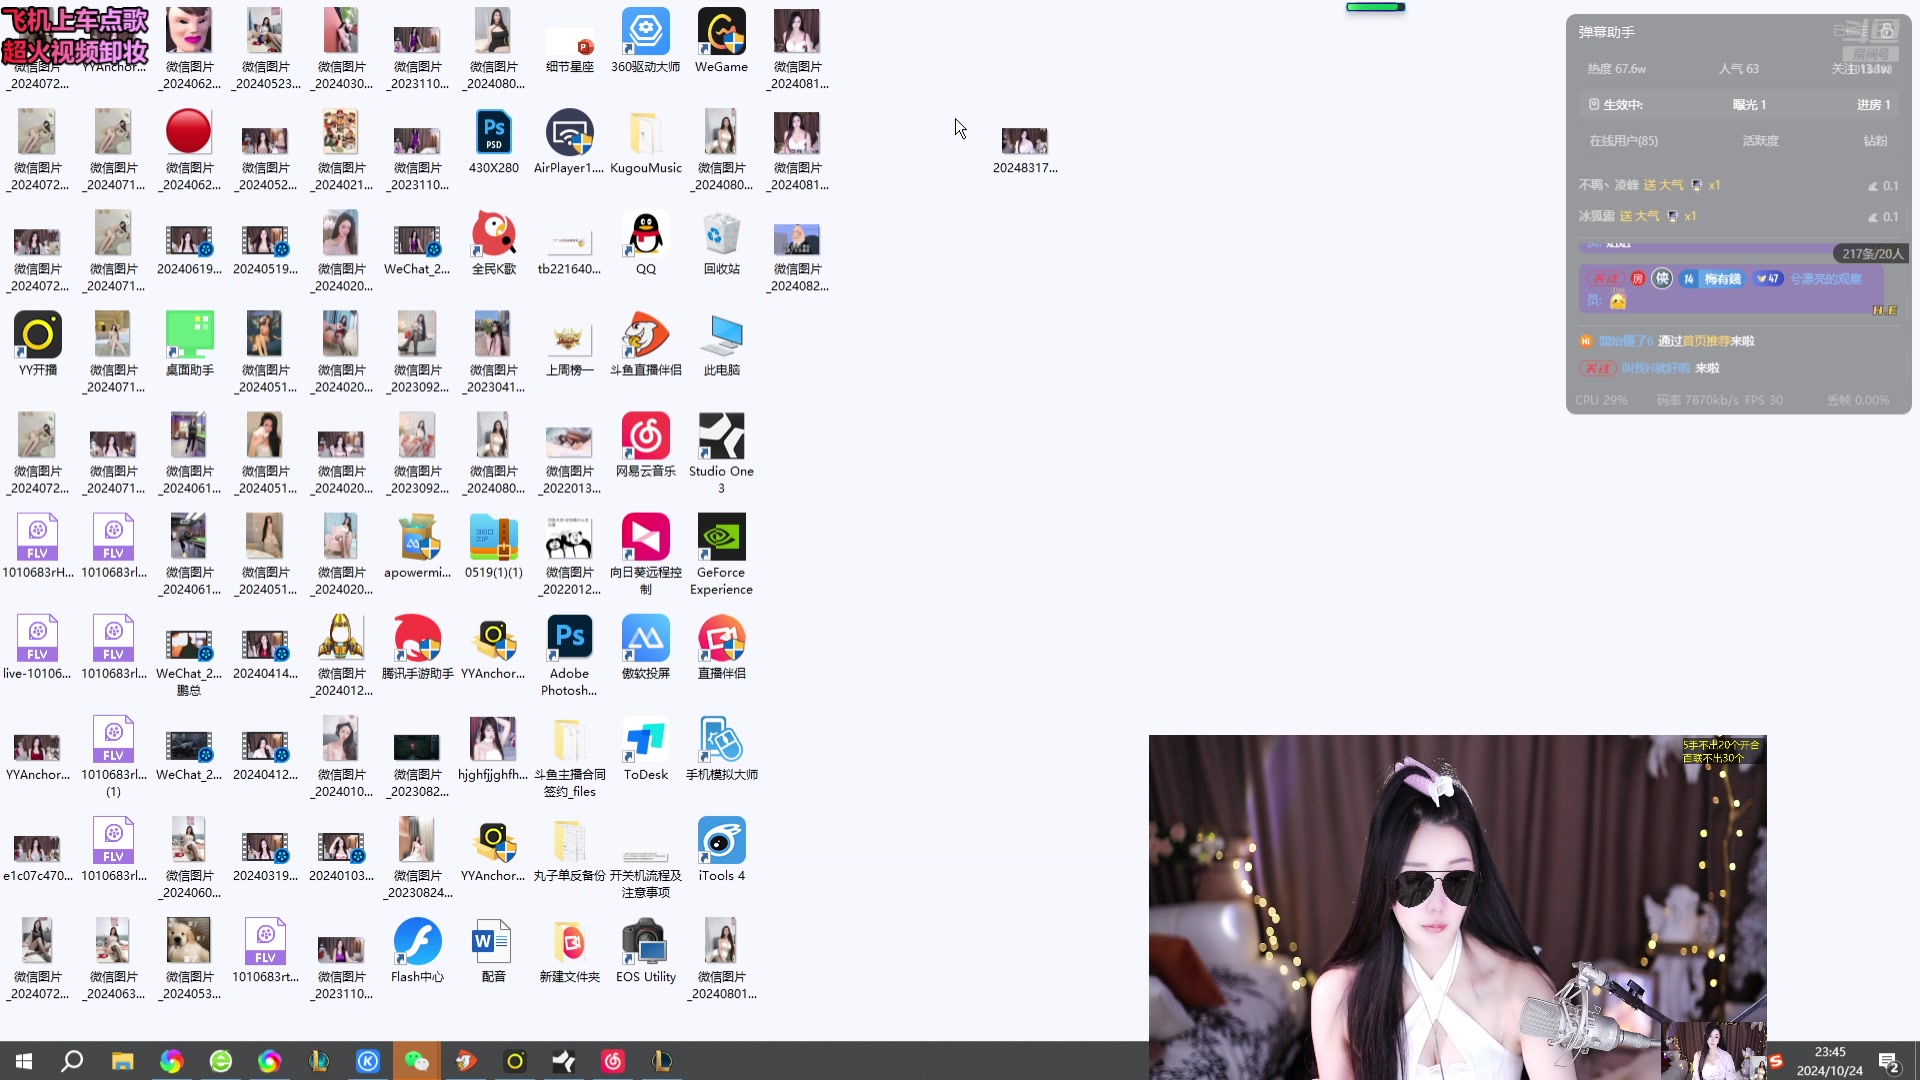
Task: Open the KugouMusic folder icon
Action: [x=645, y=142]
